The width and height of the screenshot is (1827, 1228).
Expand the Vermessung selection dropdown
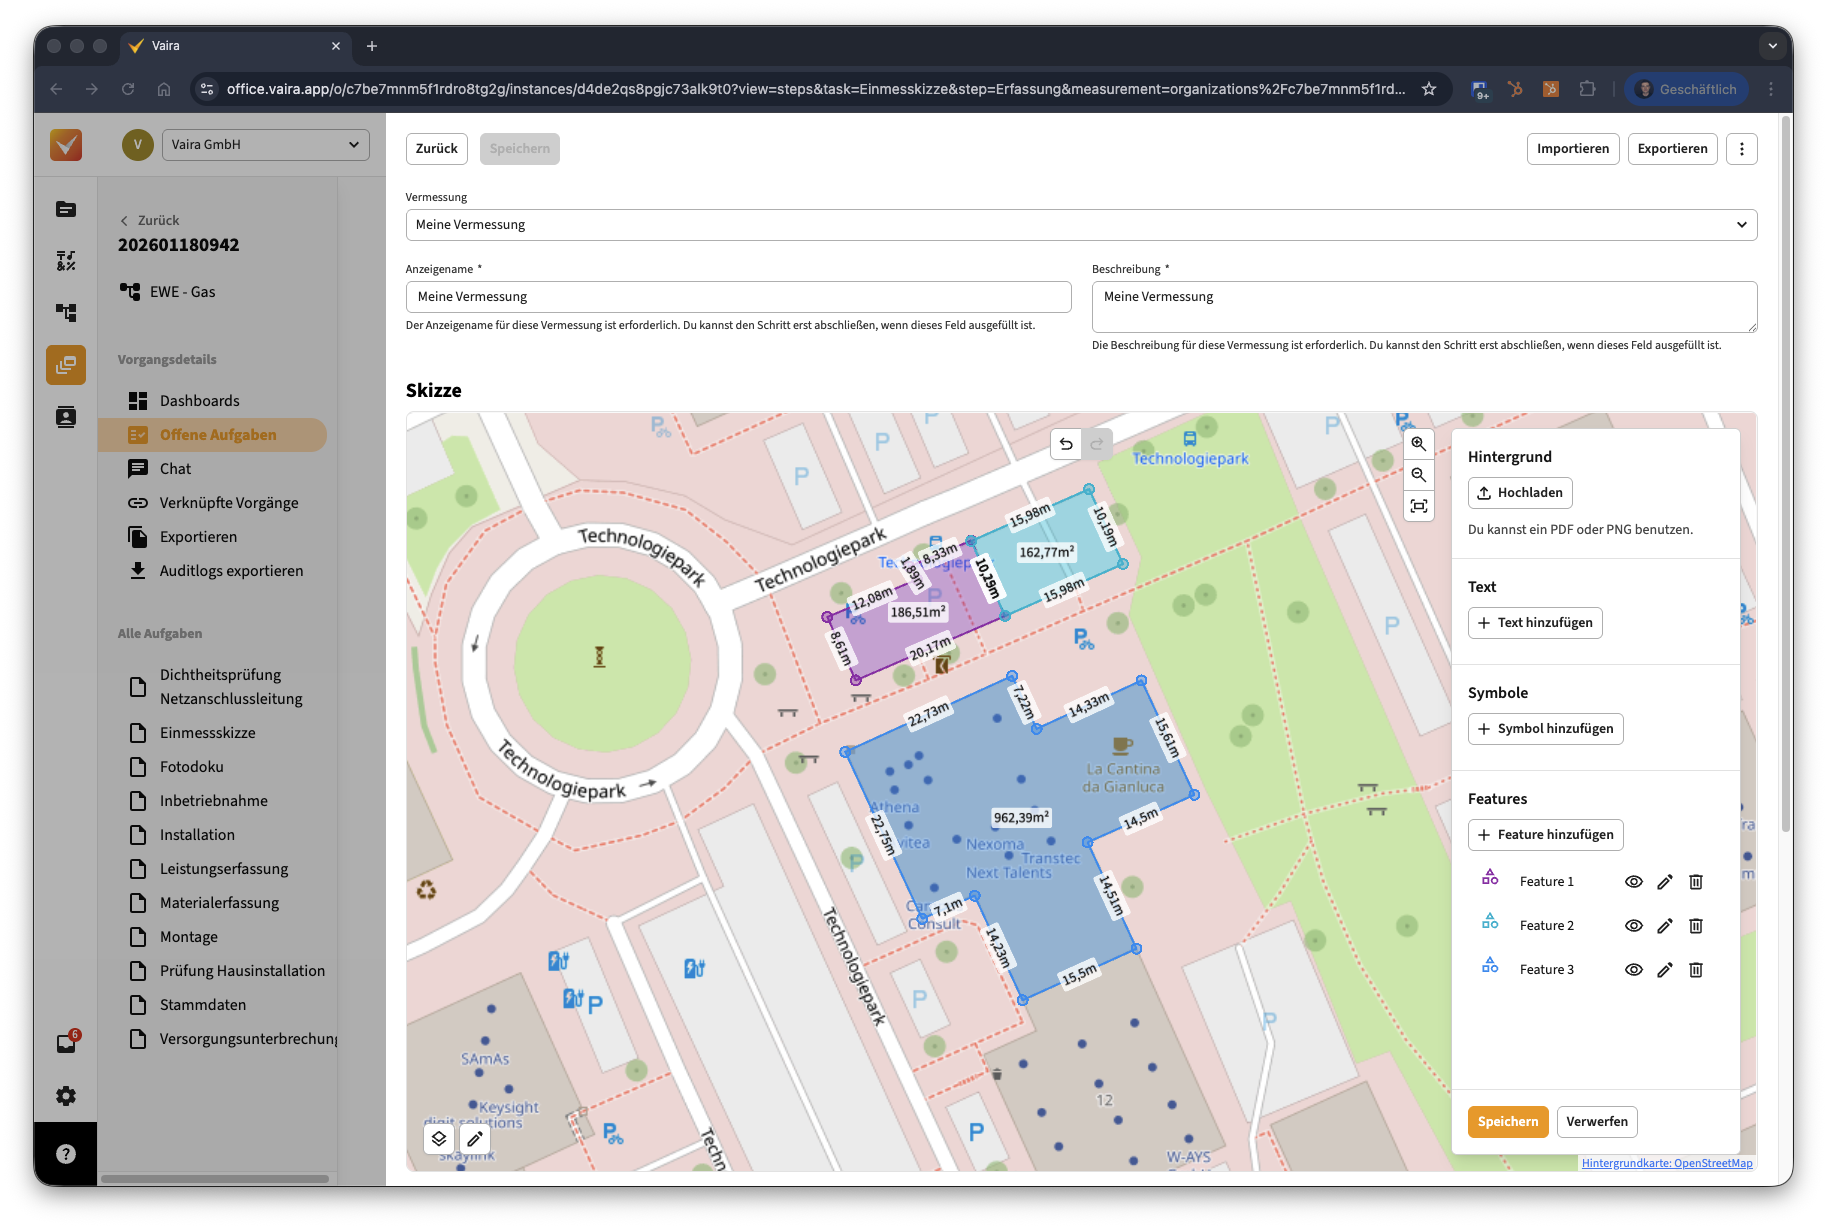tap(1080, 225)
